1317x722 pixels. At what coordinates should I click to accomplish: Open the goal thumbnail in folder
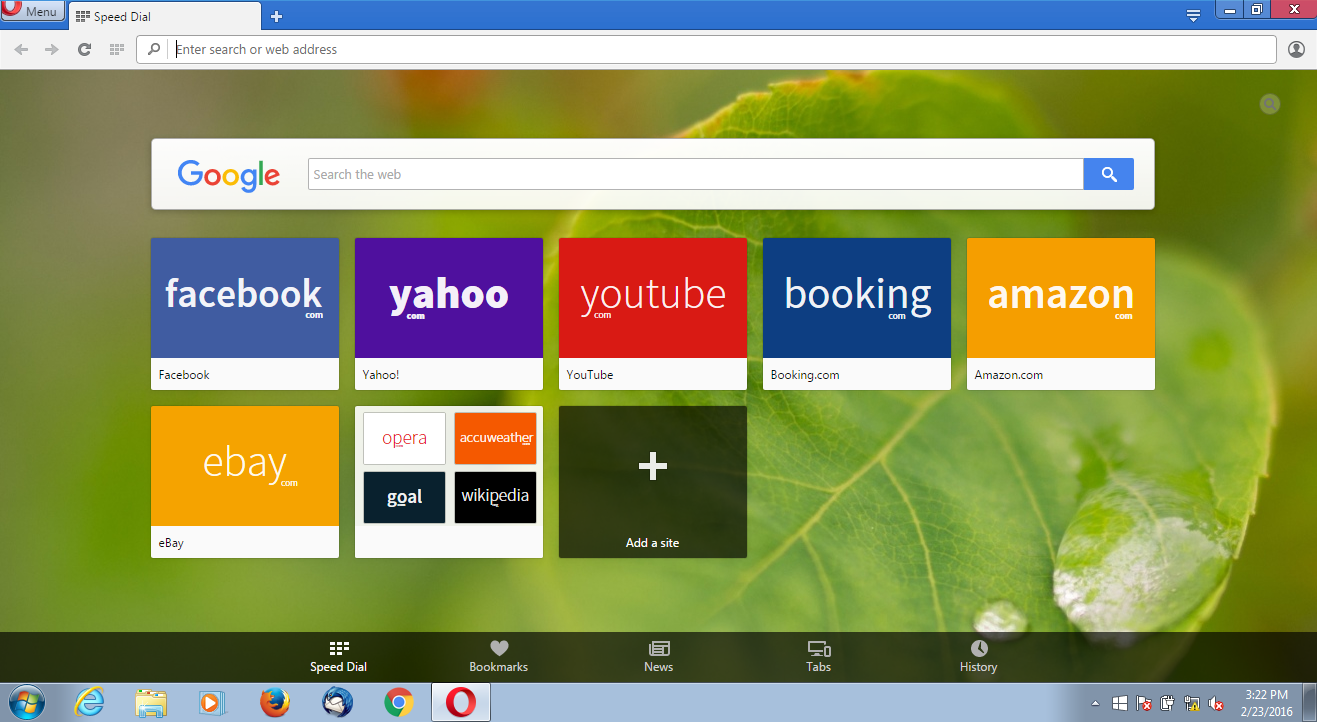point(404,498)
